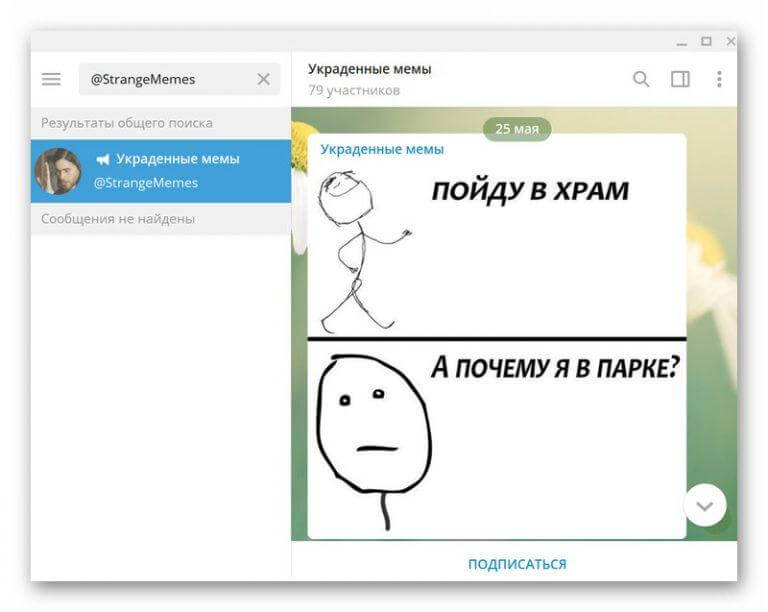Viewport: 768px width, 612px height.
Task: Click the sender name above the meme
Action: 381,149
